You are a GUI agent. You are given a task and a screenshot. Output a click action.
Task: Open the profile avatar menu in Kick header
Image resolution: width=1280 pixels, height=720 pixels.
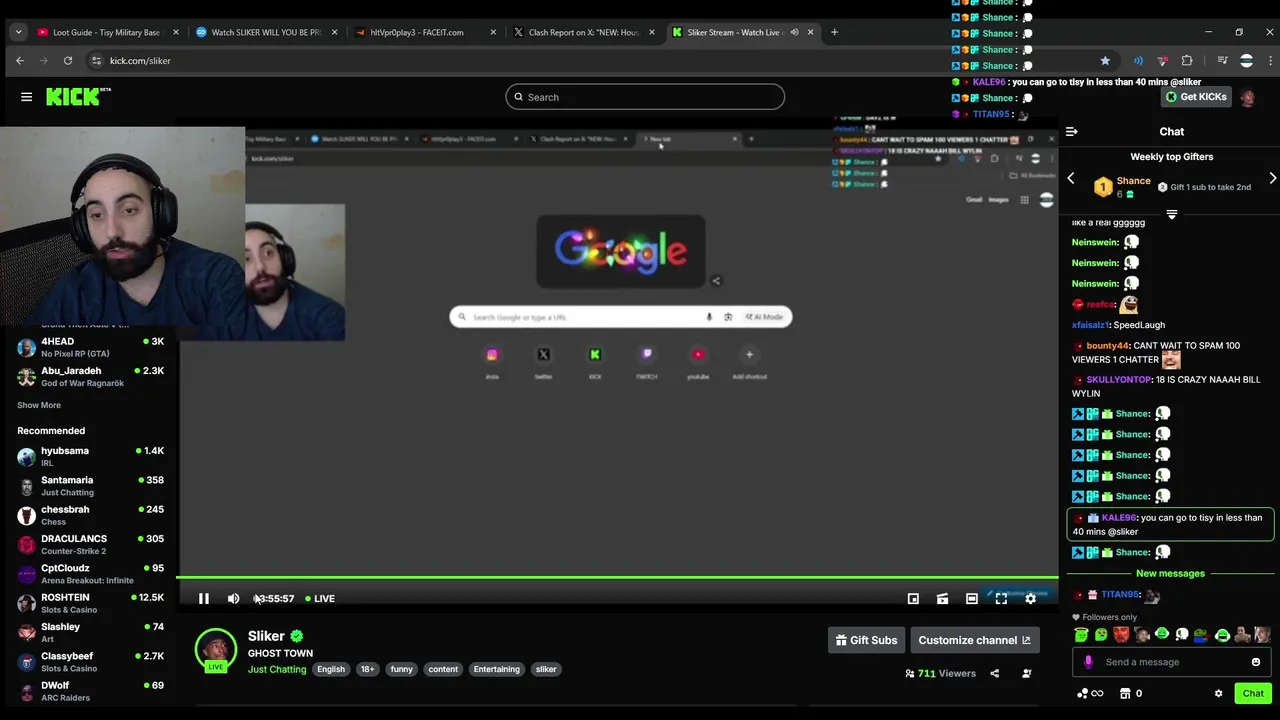(1248, 97)
